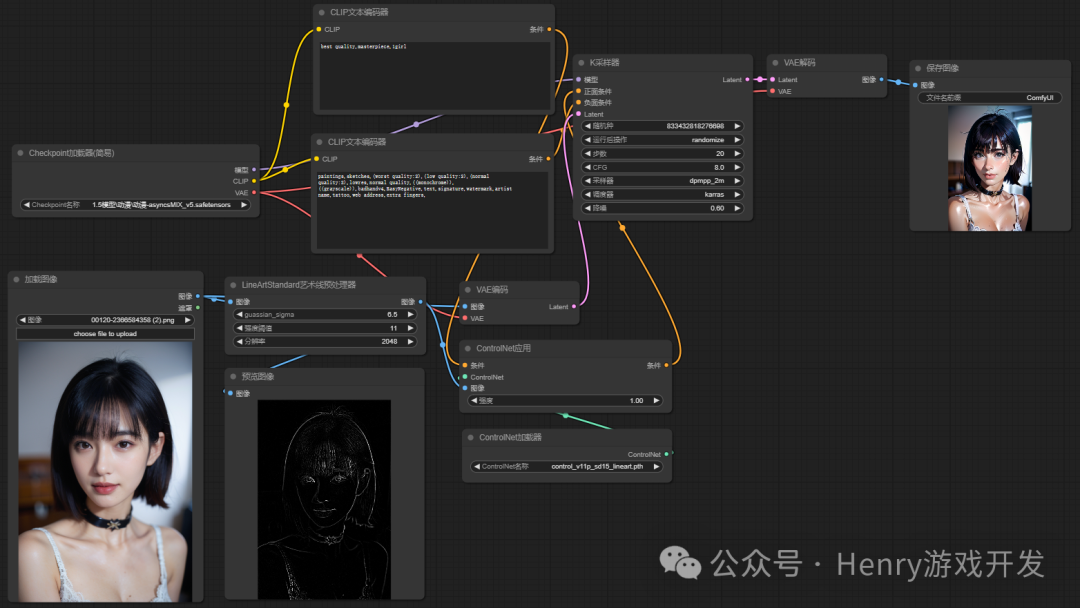
Task: Click CLIP input socket of 'best quality' encoder
Action: click(x=319, y=29)
